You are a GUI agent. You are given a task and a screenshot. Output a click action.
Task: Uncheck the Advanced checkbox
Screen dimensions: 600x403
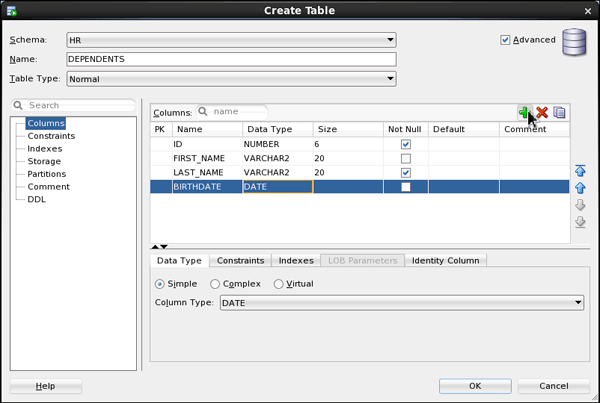click(x=506, y=40)
